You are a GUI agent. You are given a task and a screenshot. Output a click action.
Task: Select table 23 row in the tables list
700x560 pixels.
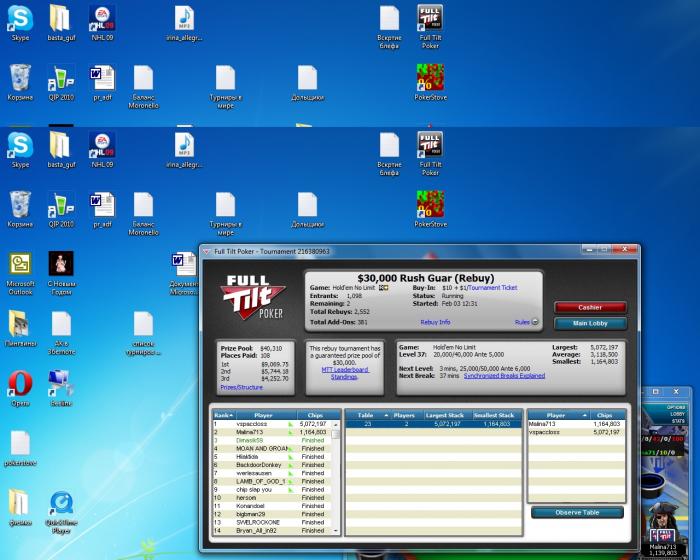point(433,424)
